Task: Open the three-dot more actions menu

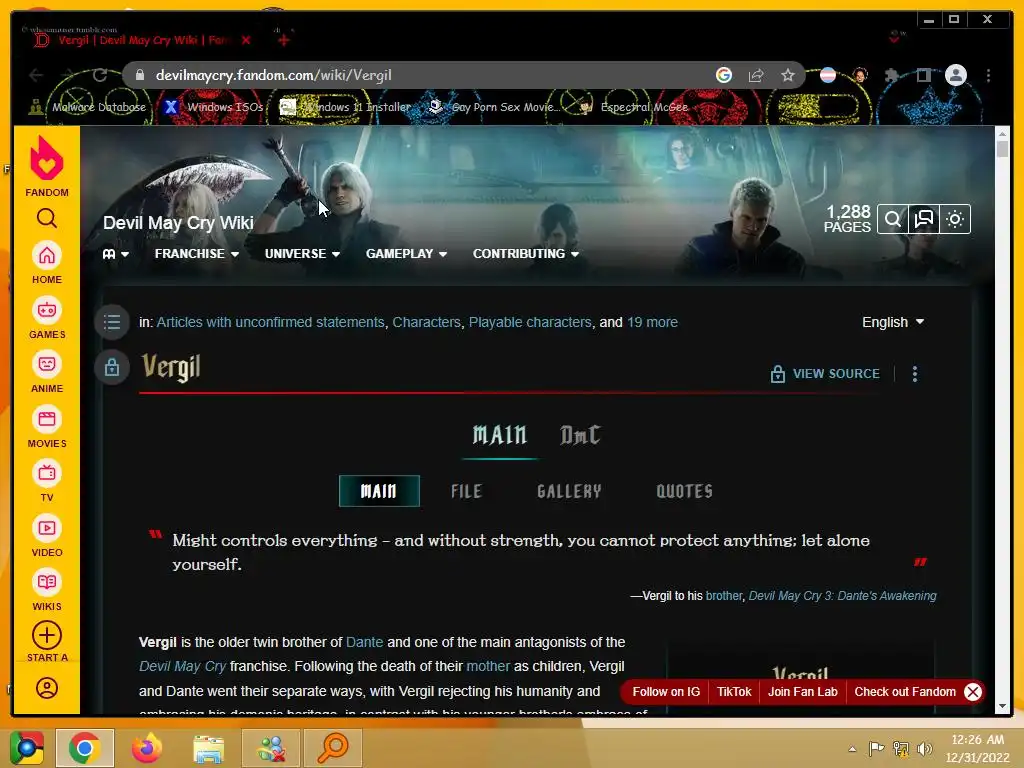Action: [915, 374]
